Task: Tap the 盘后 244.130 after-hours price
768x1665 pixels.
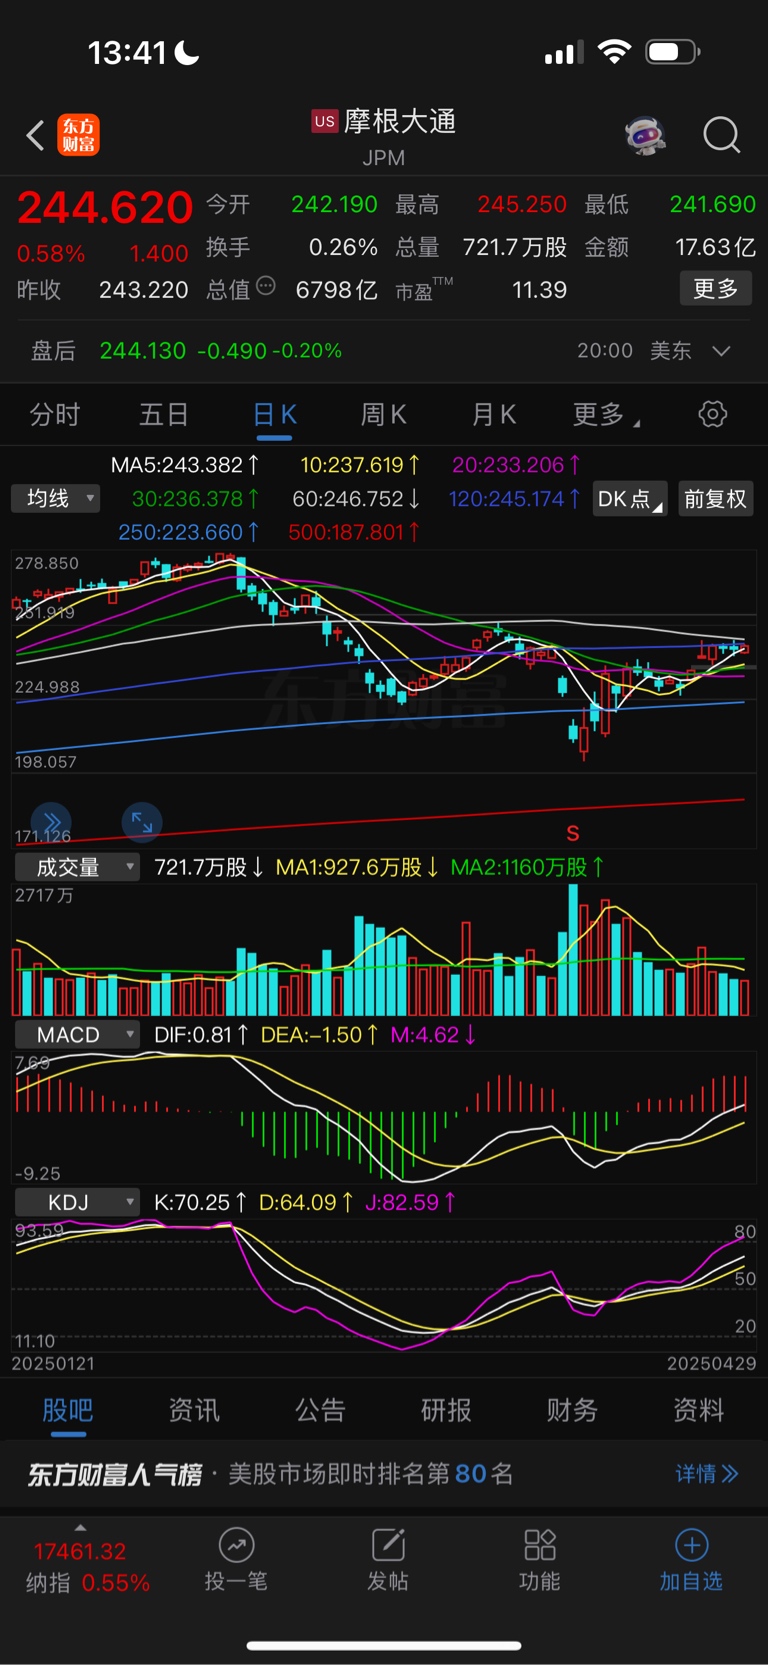Action: [143, 351]
